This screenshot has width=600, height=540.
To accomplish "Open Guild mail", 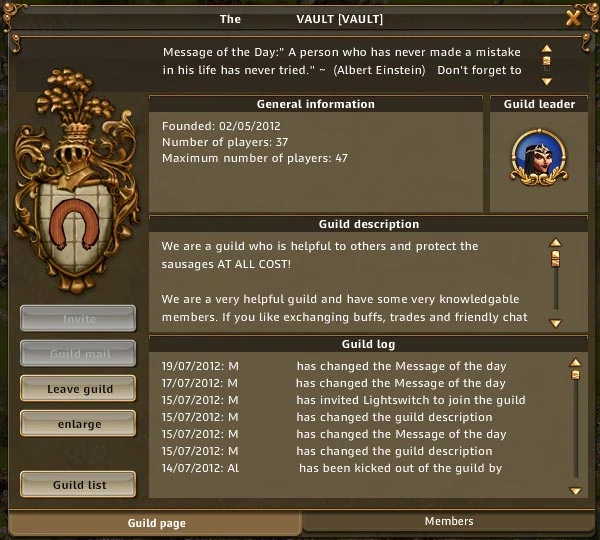I will coord(78,353).
